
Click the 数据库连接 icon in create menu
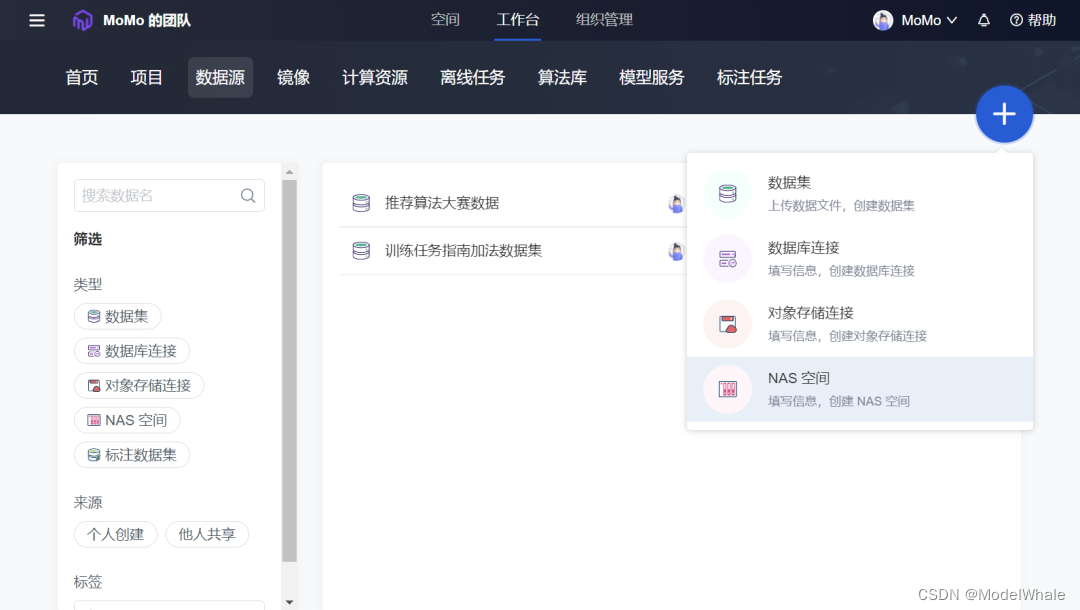pos(727,259)
